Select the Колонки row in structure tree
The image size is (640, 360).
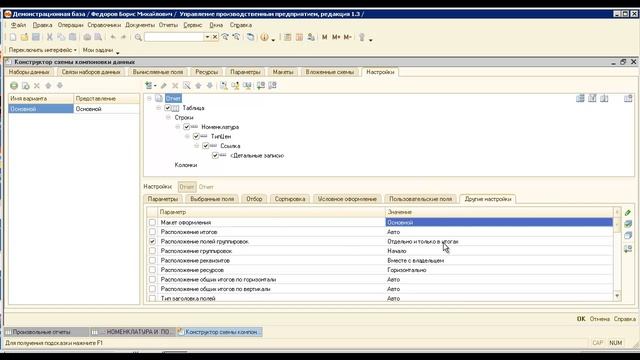click(x=186, y=165)
